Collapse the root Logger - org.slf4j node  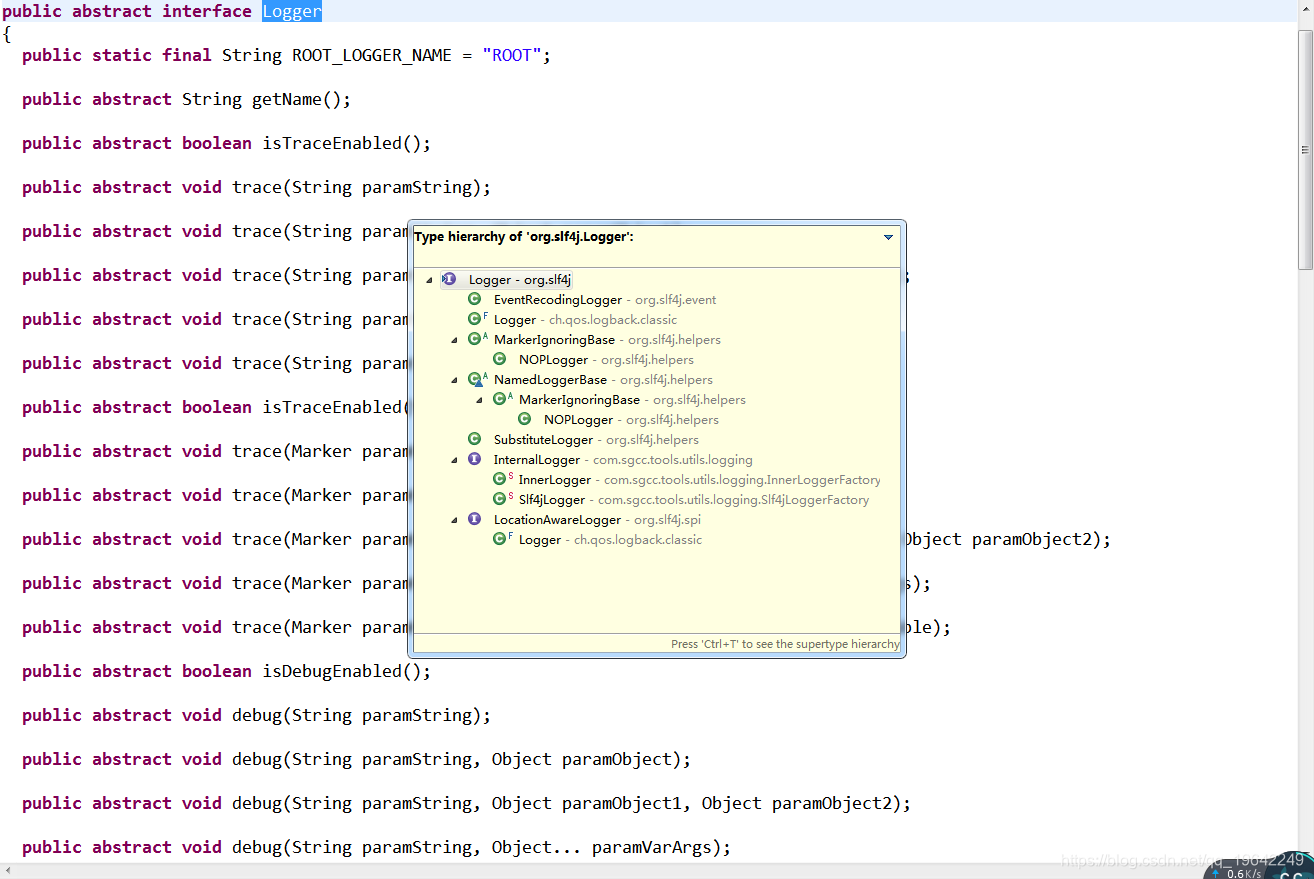[x=429, y=280]
